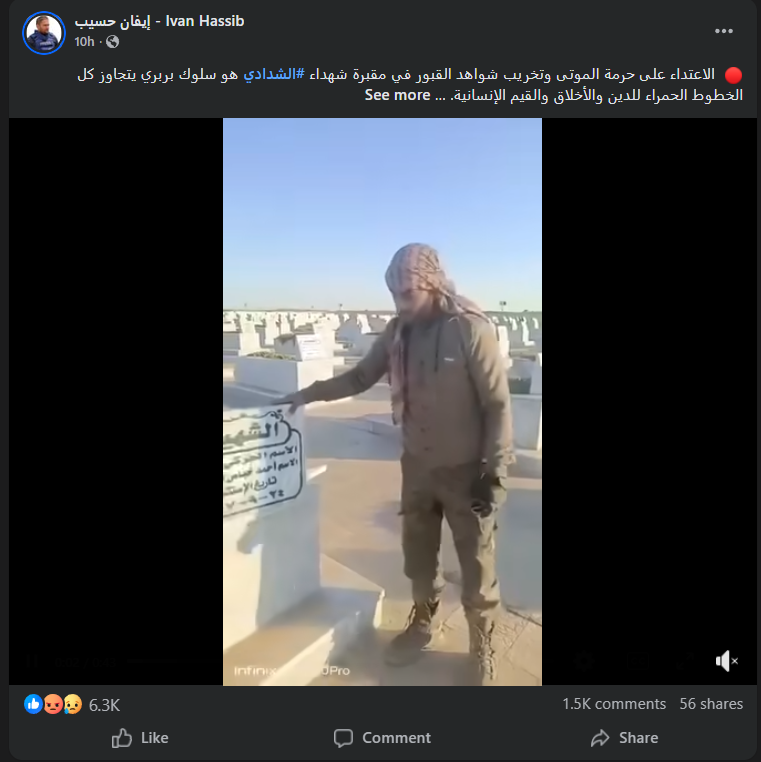Click the Arabic caption text of the post
Viewport: 761px width, 762px height.
coord(410,85)
